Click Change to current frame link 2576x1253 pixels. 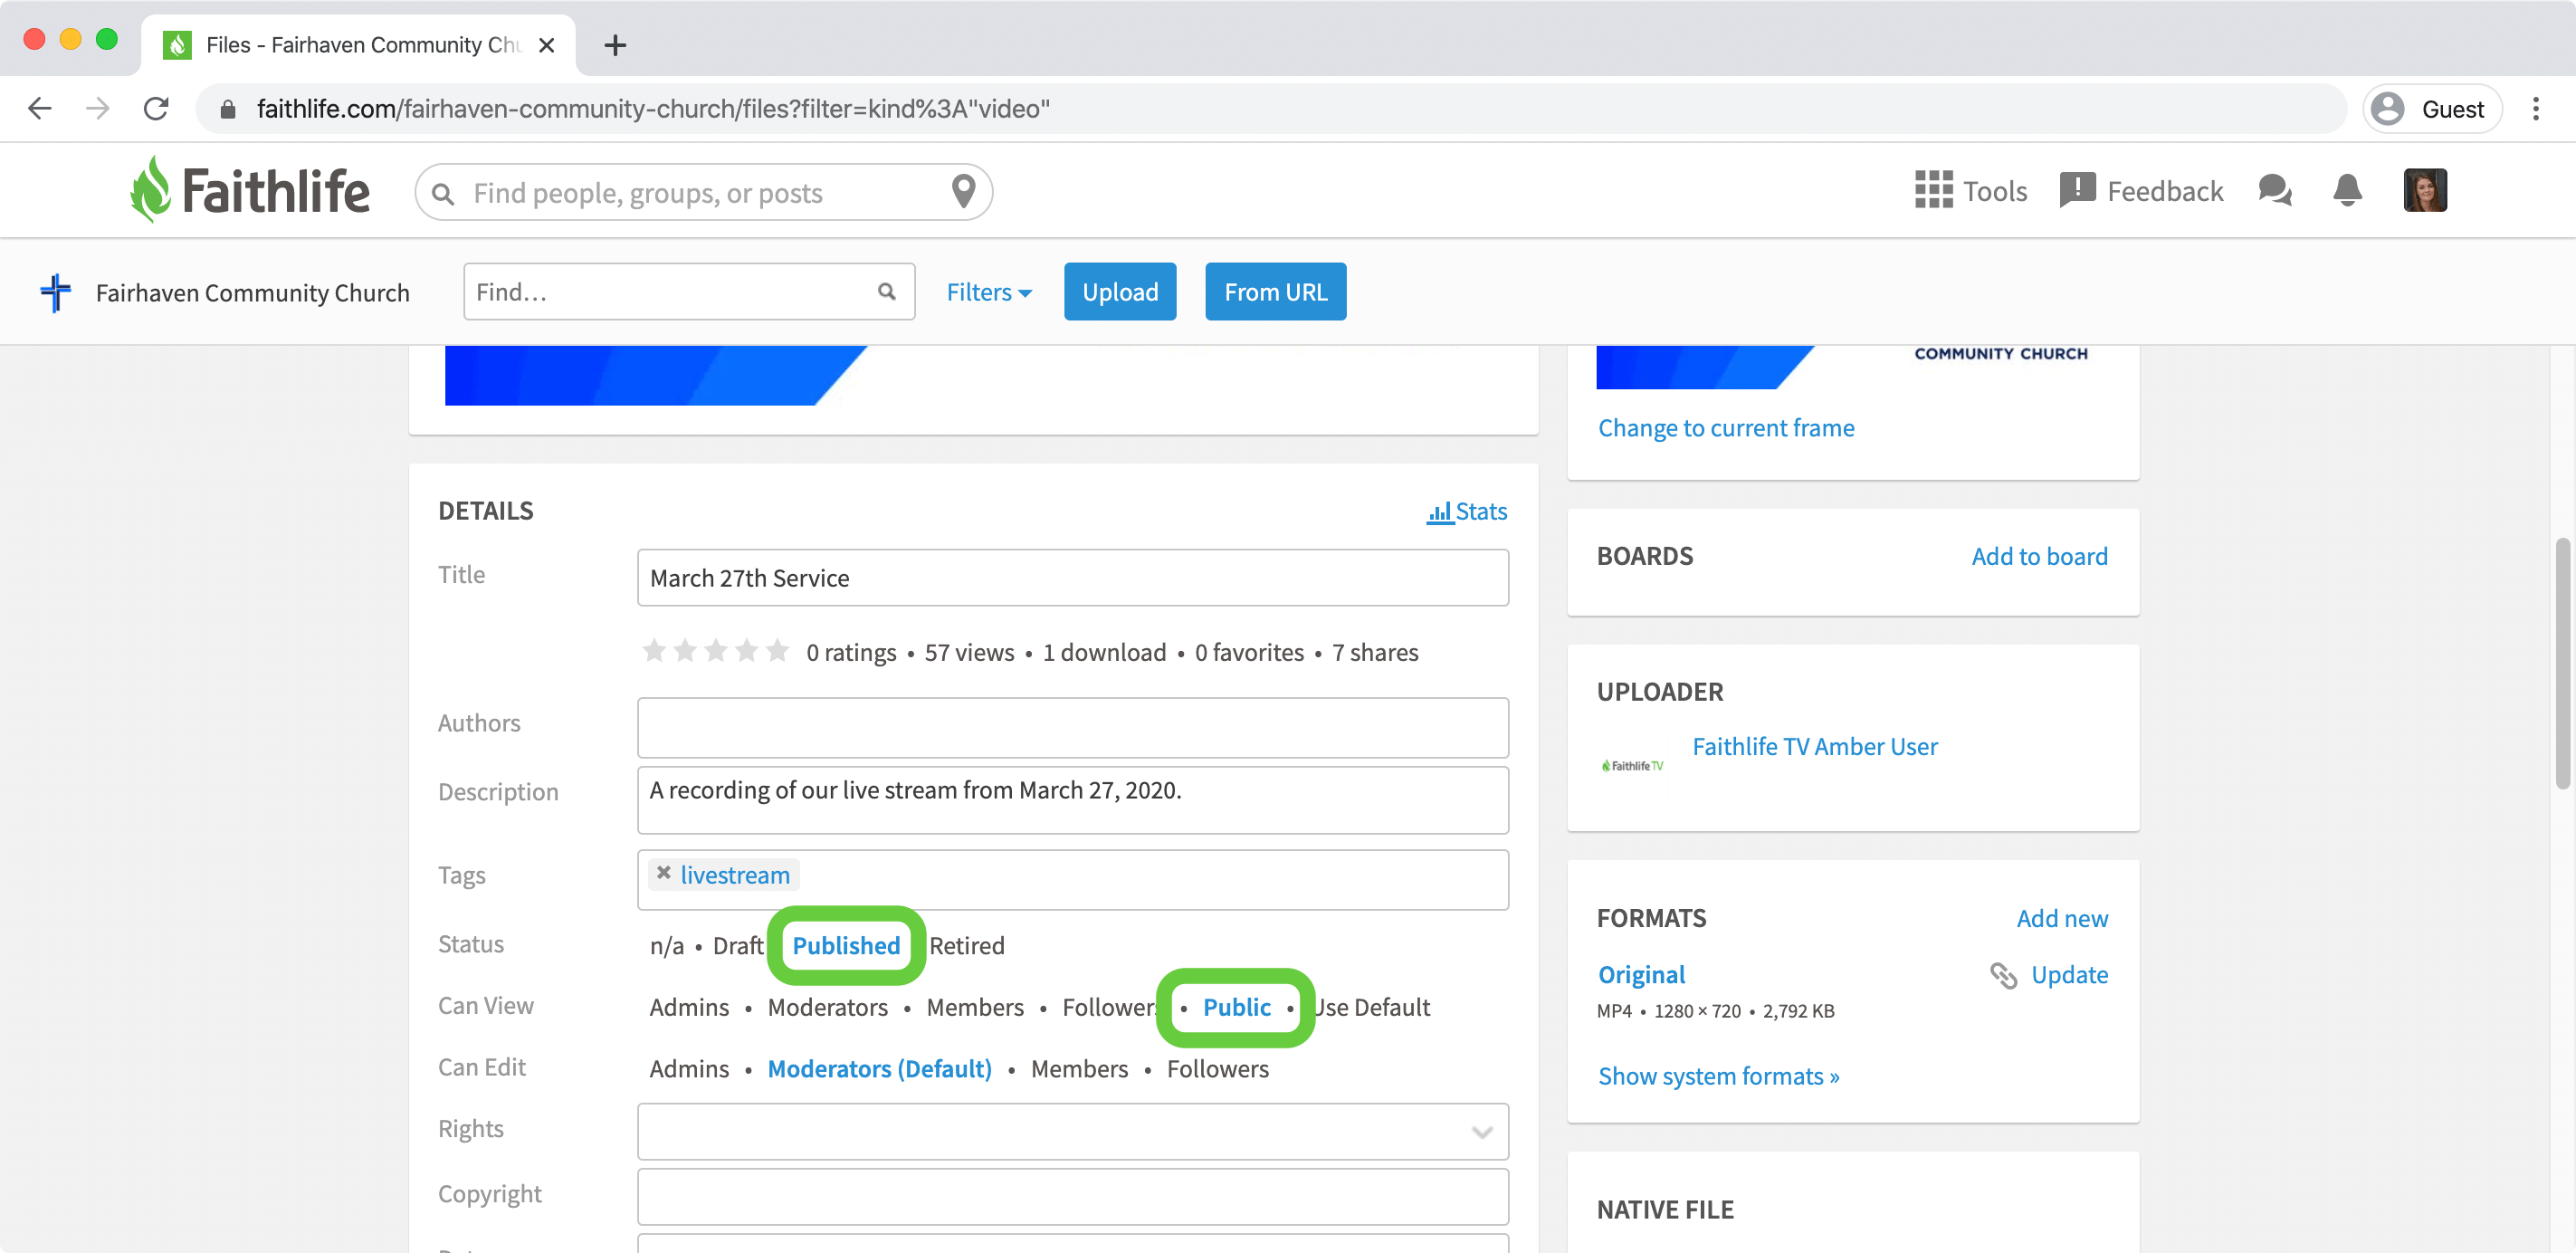1726,428
